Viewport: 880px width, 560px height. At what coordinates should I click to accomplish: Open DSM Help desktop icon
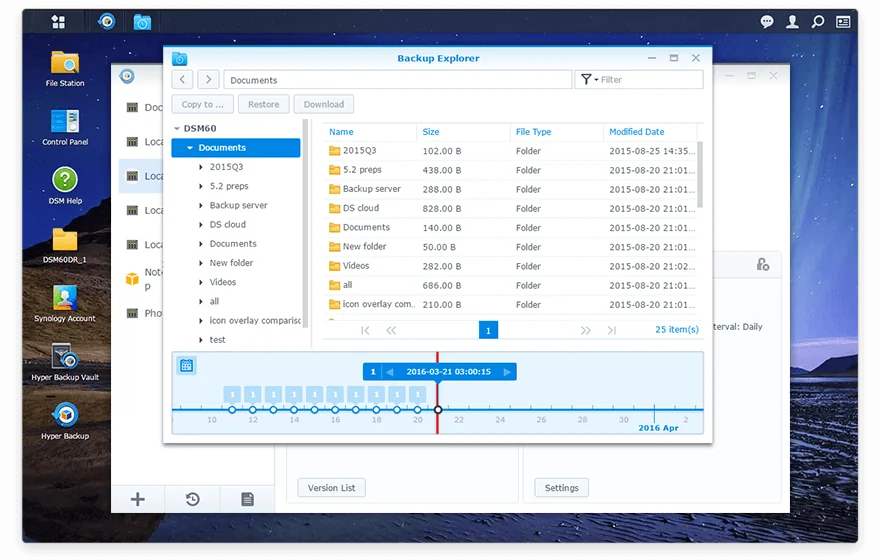(x=65, y=180)
